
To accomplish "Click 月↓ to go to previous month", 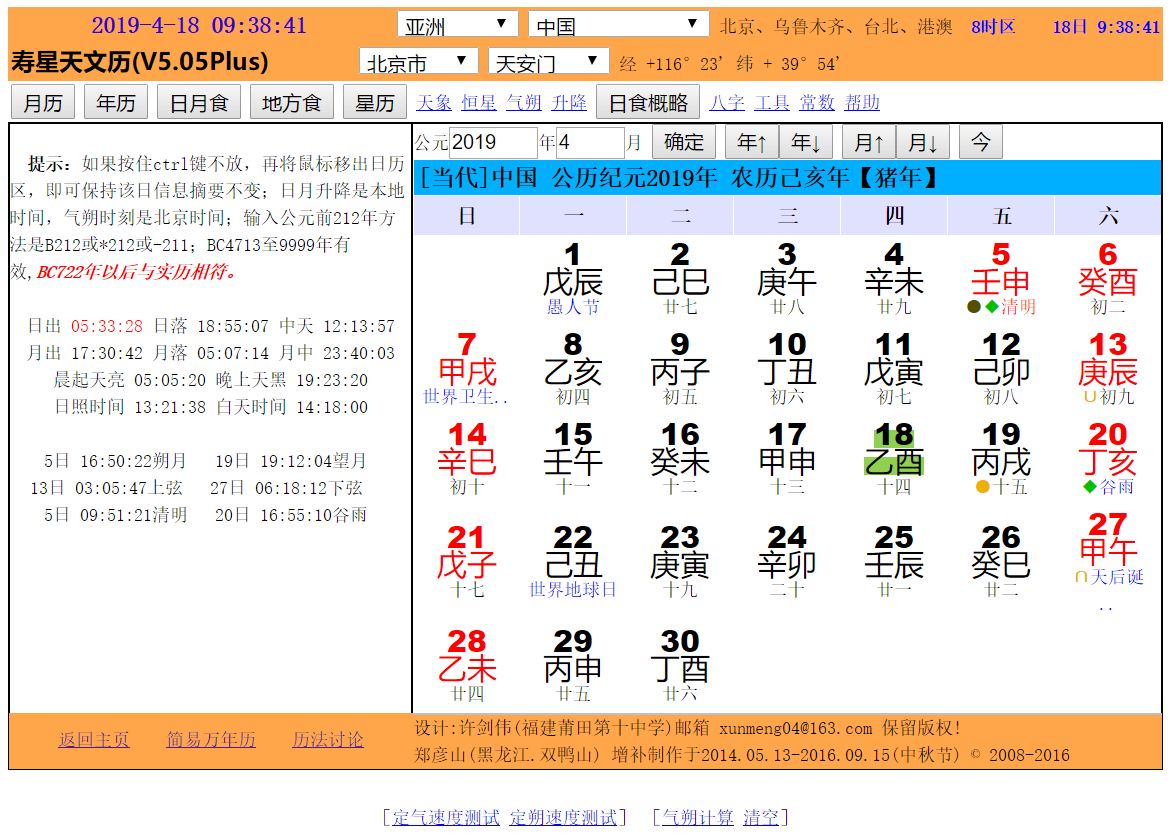I will (x=924, y=141).
